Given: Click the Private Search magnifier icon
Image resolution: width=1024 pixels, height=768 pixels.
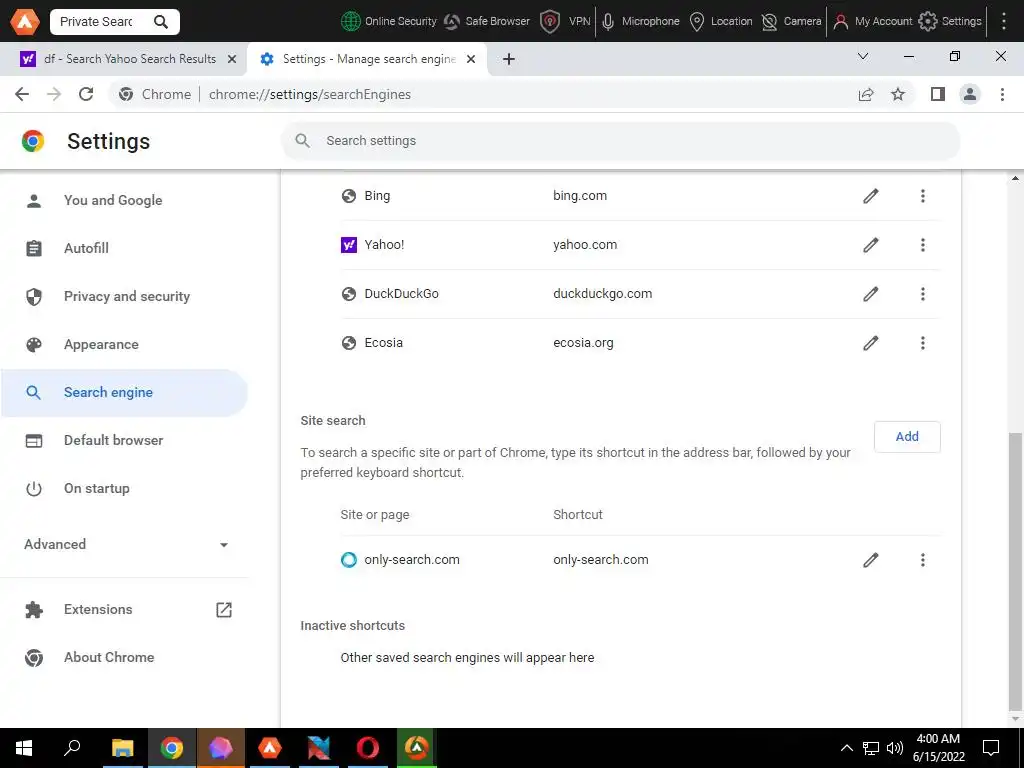Looking at the screenshot, I should pyautogui.click(x=161, y=22).
